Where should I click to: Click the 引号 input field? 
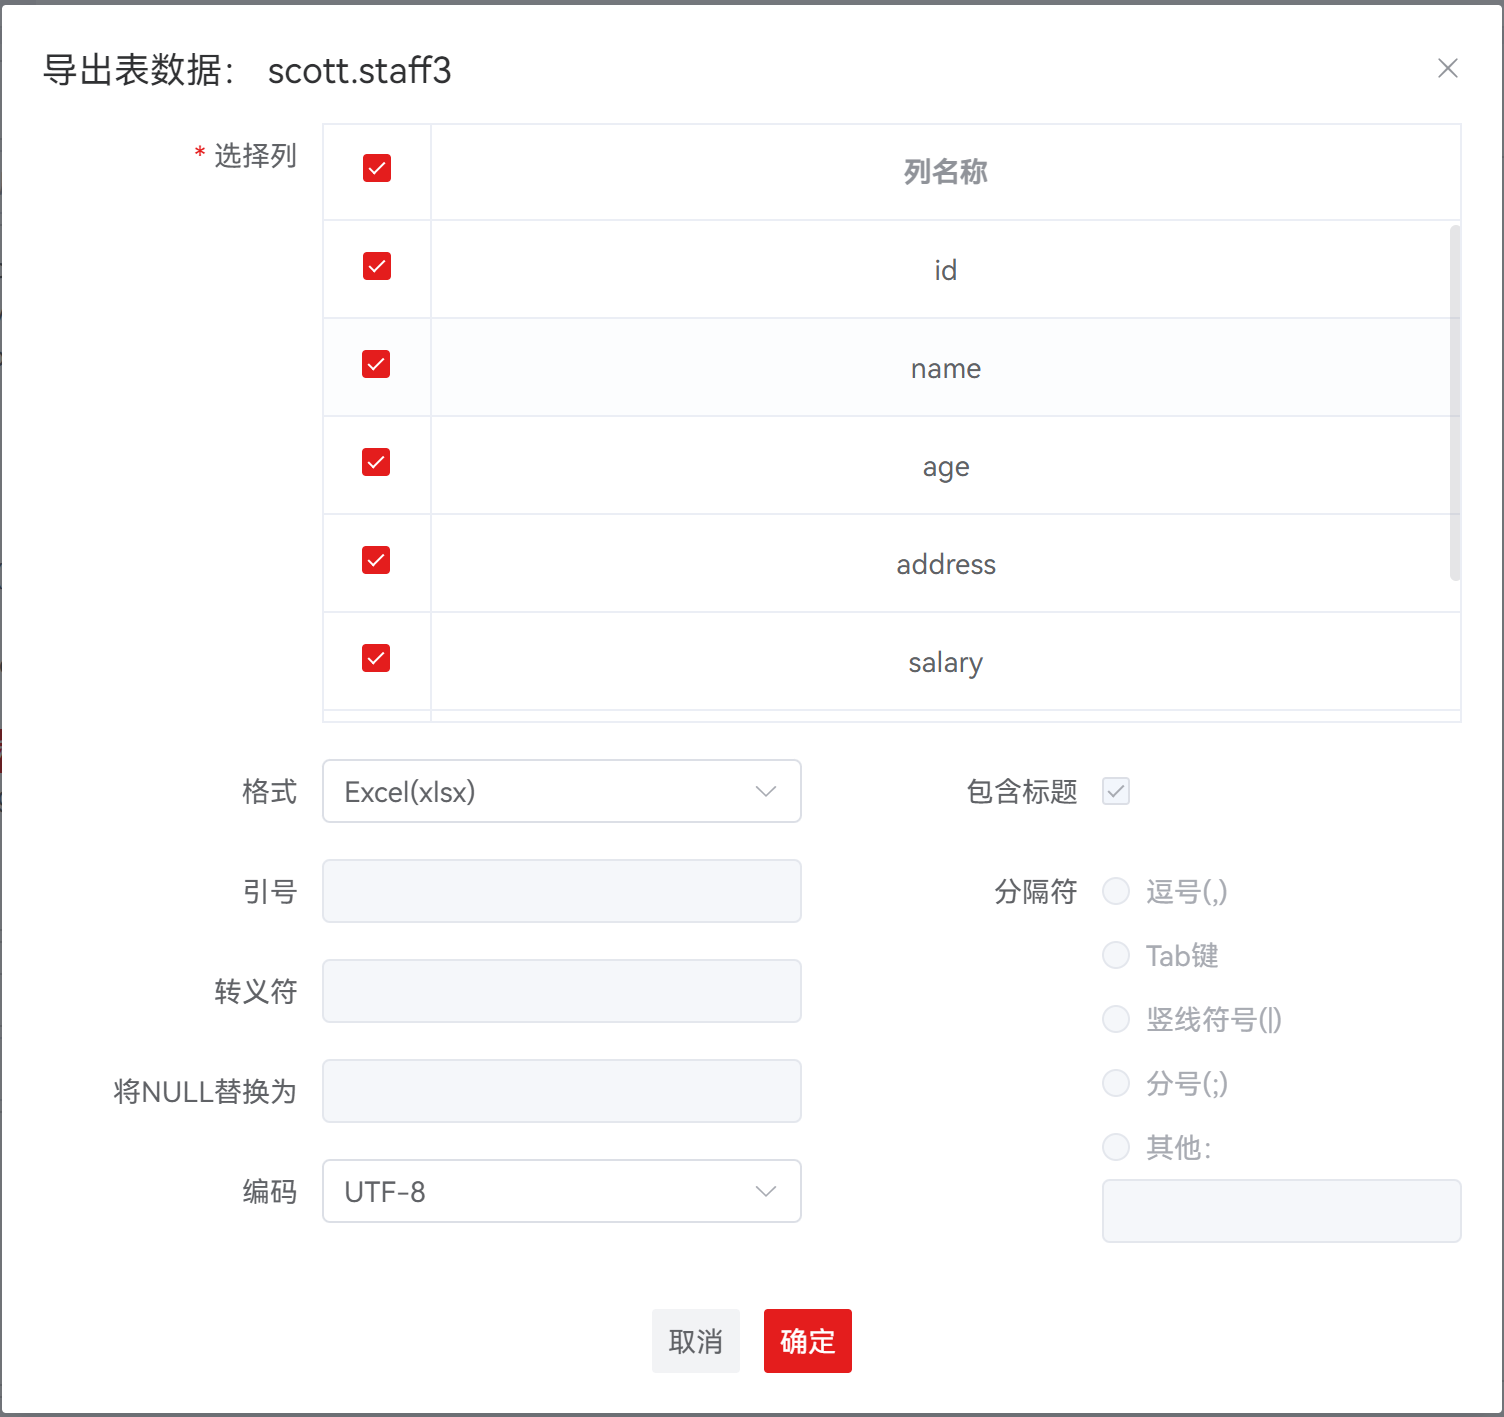click(x=561, y=891)
